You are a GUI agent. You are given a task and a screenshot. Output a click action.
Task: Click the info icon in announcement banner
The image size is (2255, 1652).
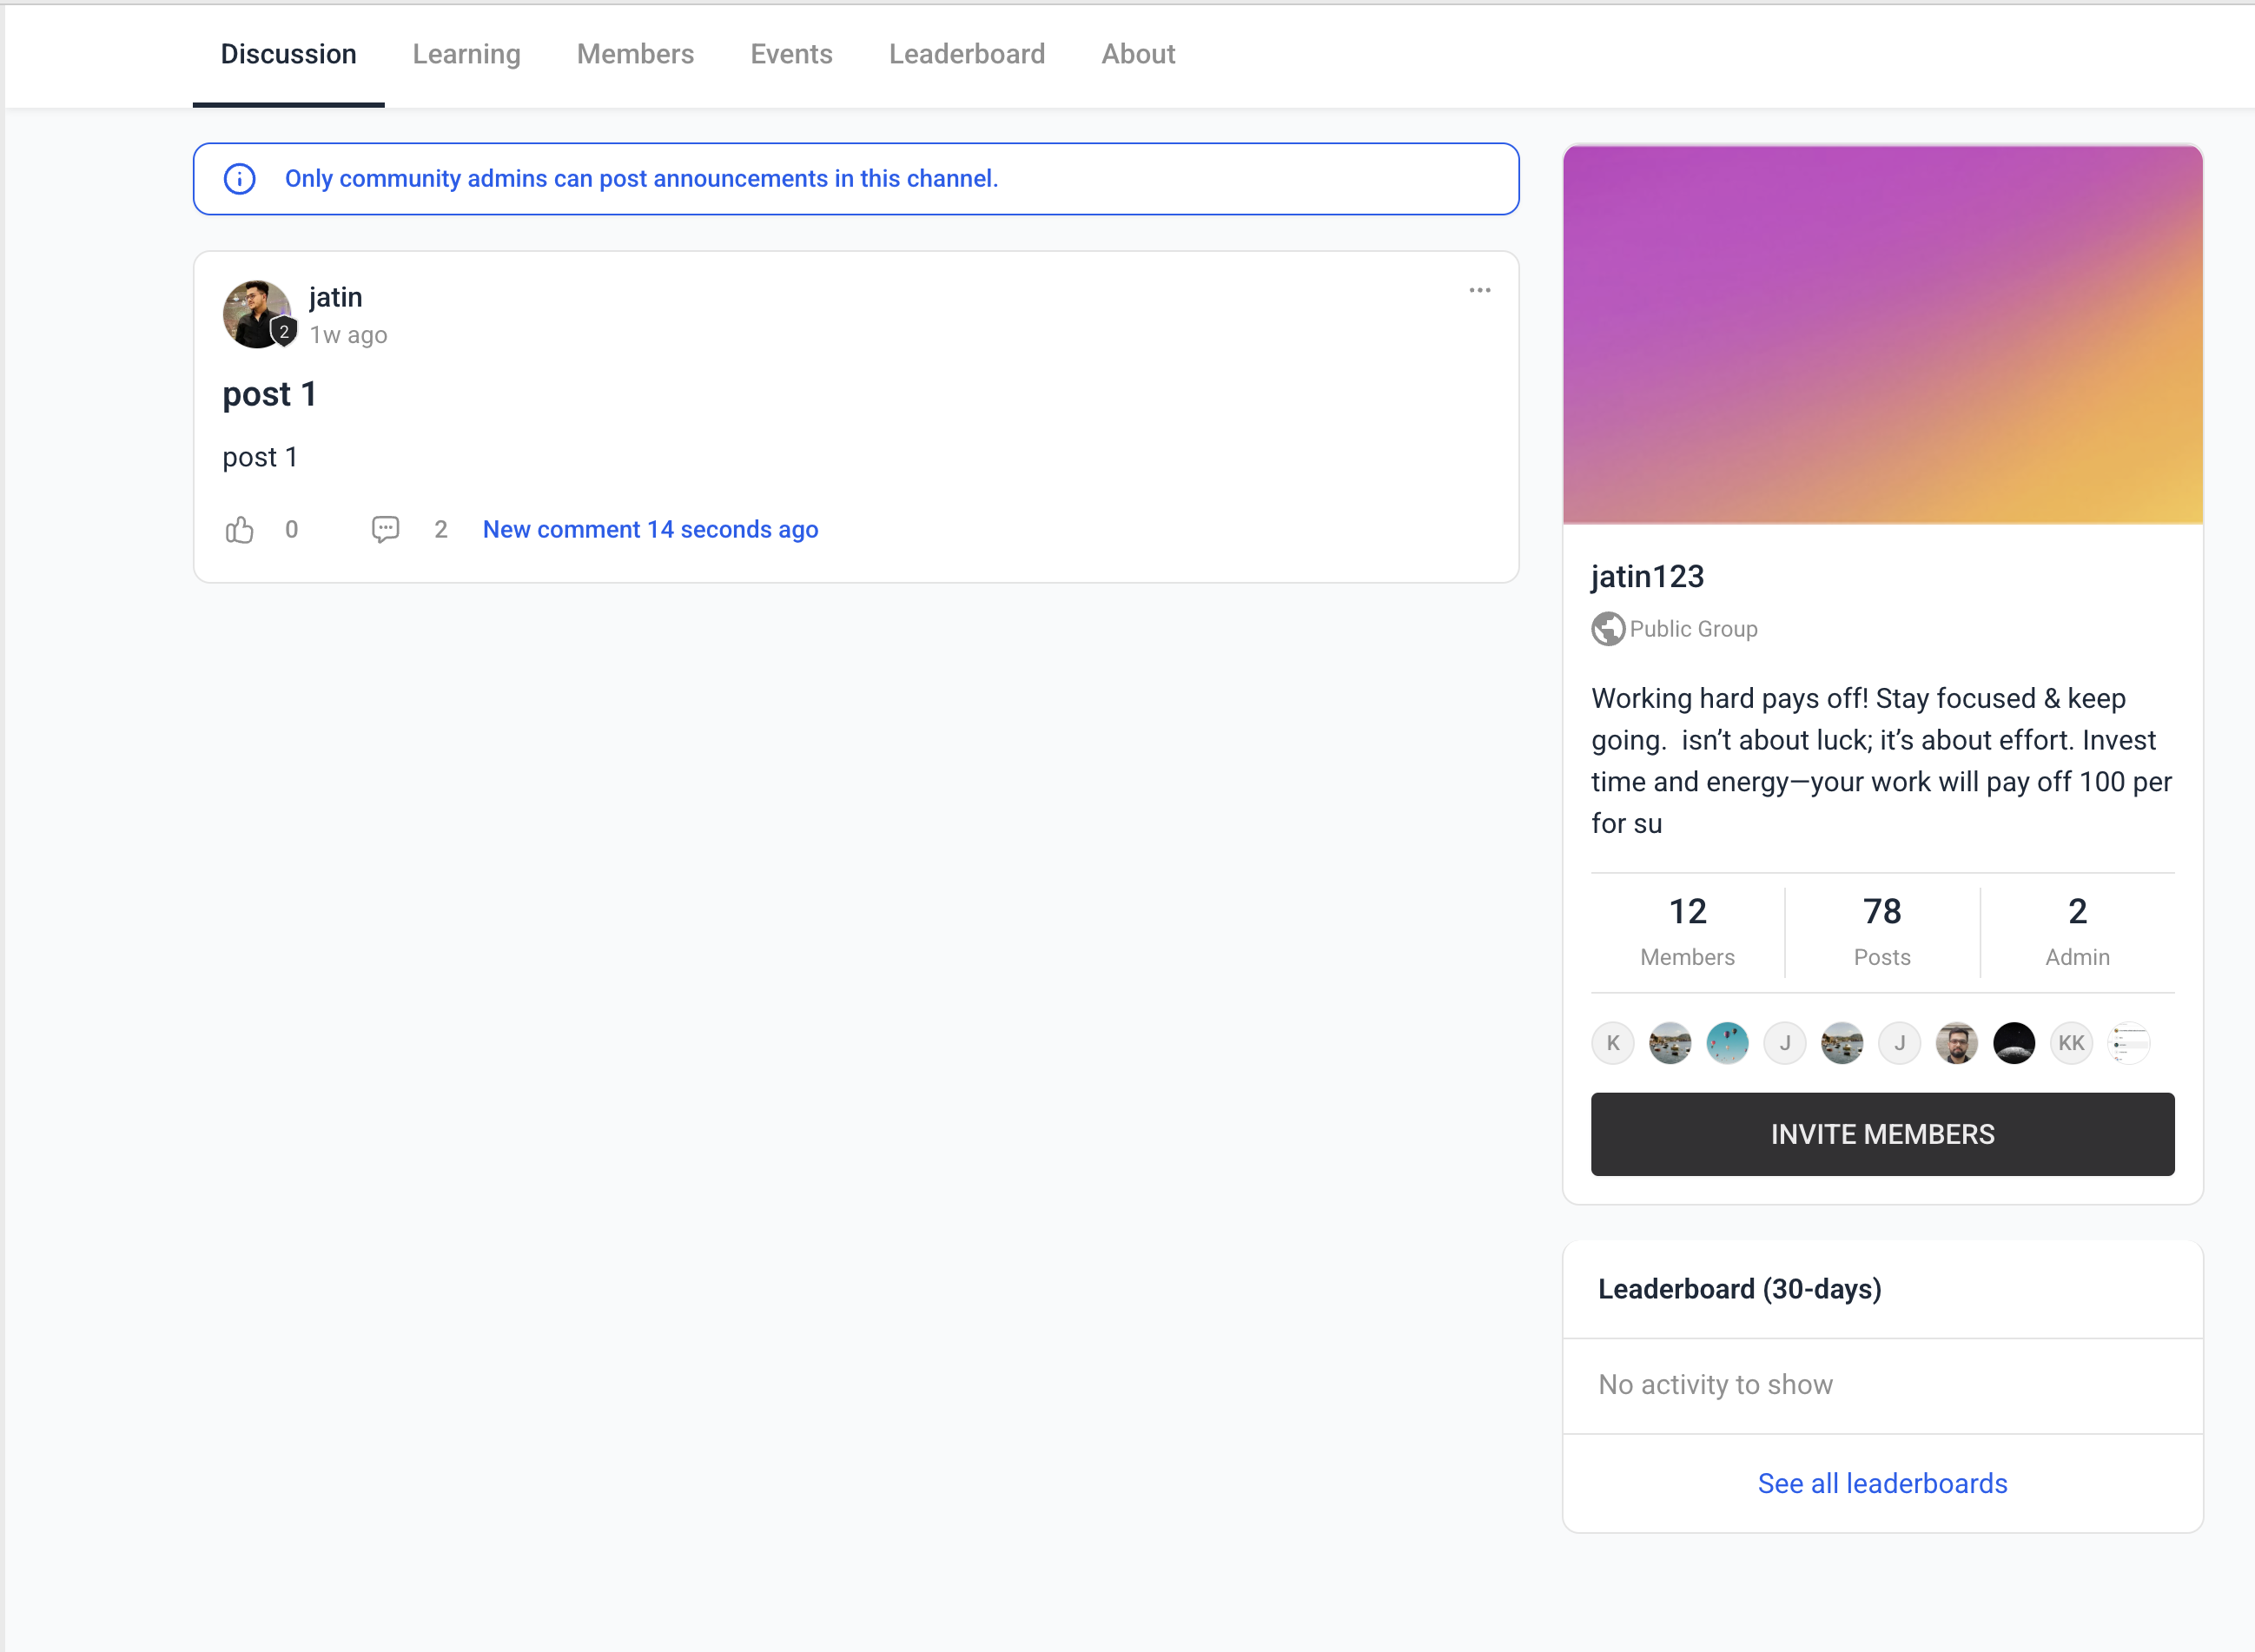click(239, 179)
